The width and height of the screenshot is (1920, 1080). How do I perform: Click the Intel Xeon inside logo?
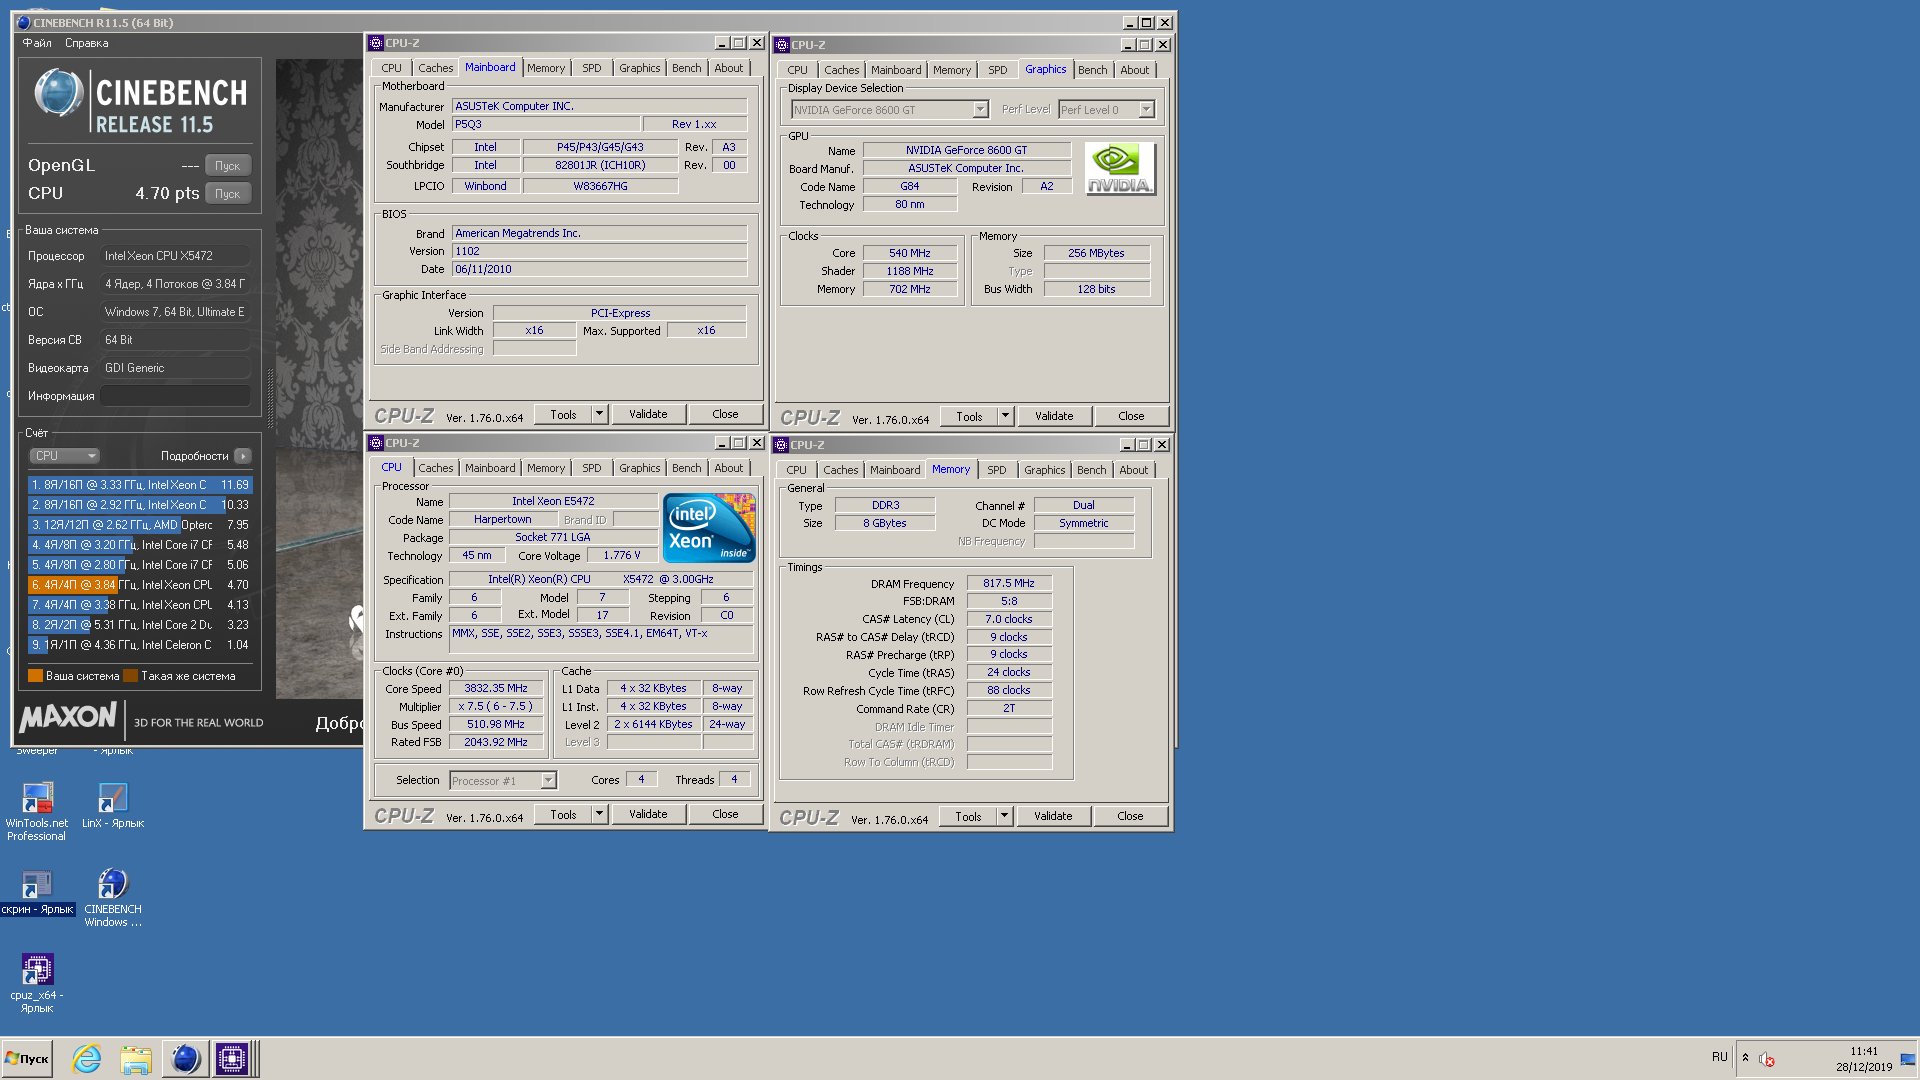[x=709, y=527]
